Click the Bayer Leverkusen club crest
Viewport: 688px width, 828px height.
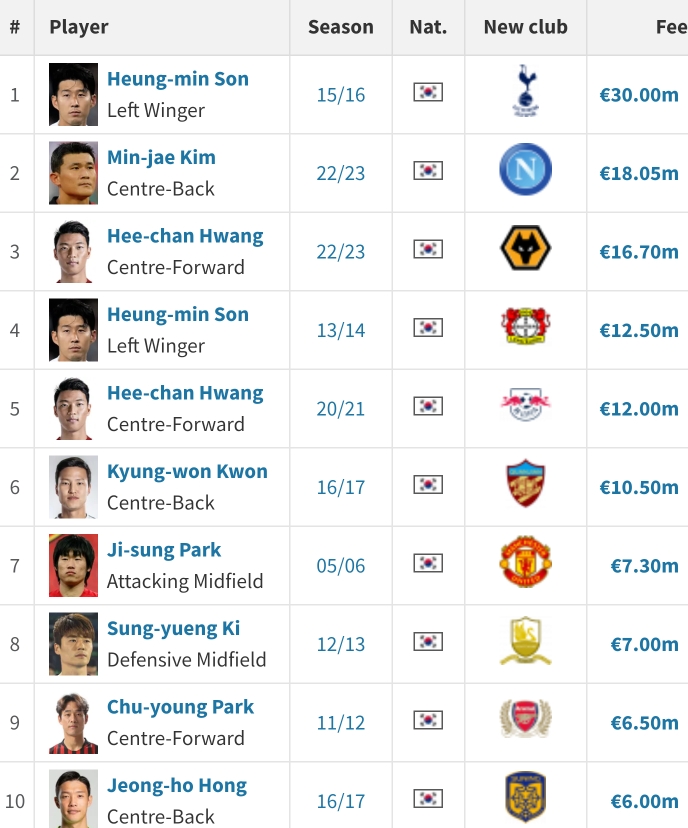525,326
